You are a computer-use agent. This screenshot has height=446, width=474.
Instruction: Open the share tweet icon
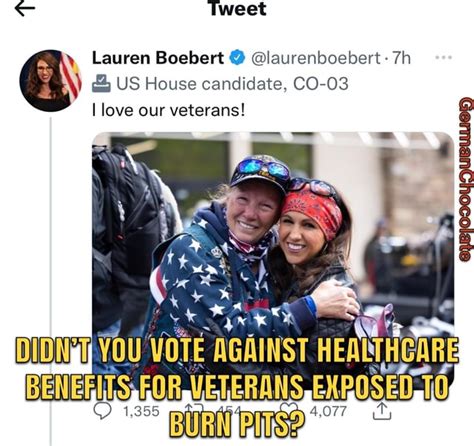click(x=382, y=410)
